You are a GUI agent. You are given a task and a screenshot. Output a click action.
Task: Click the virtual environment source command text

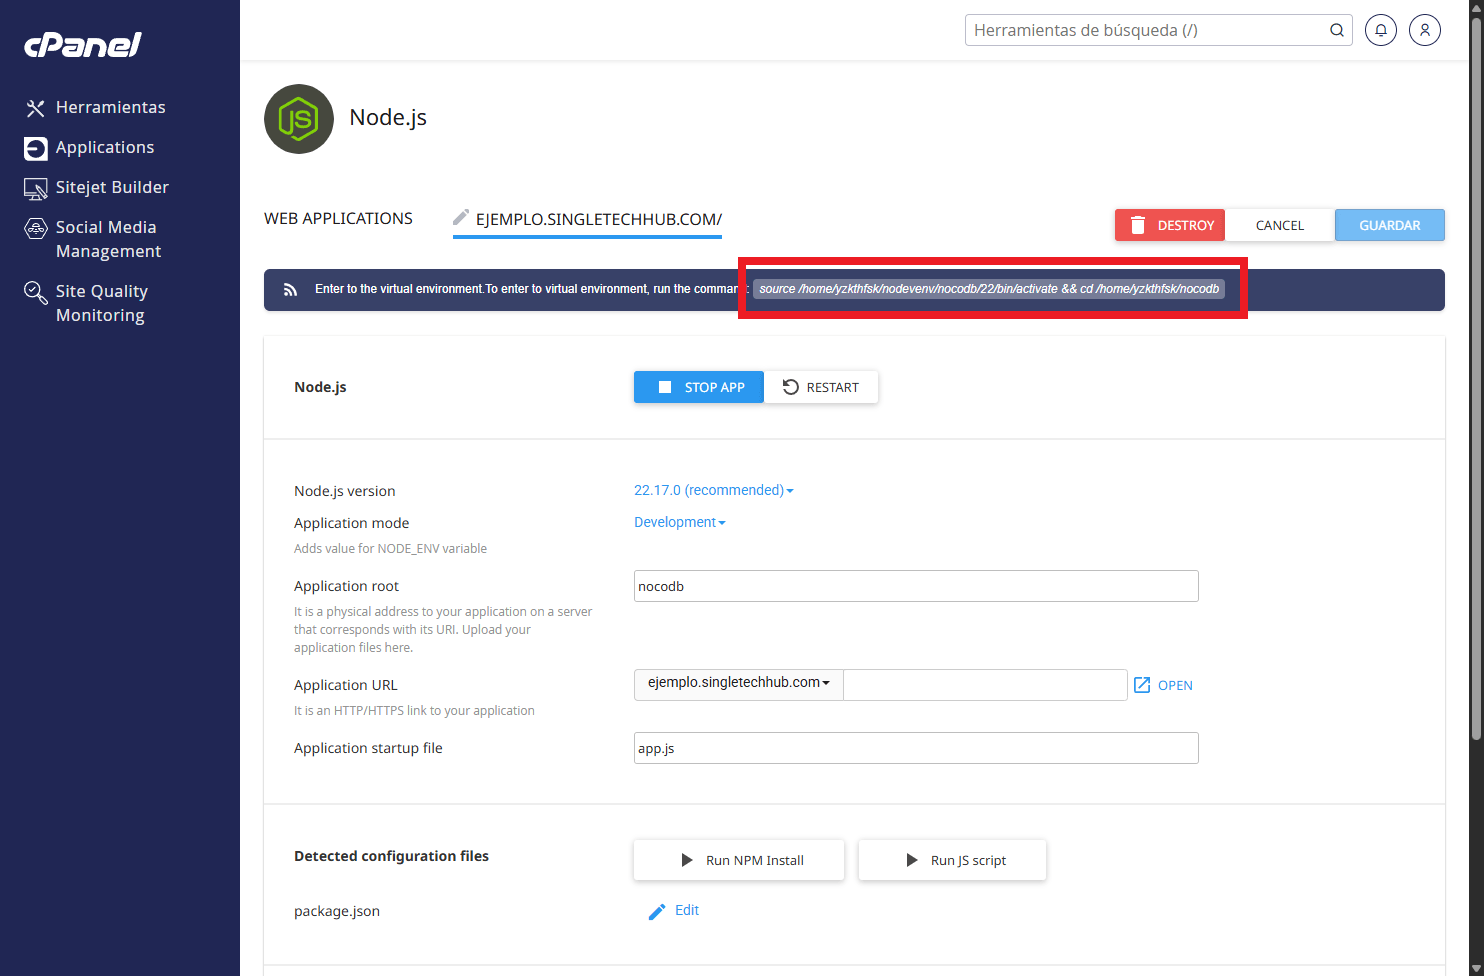(x=989, y=289)
